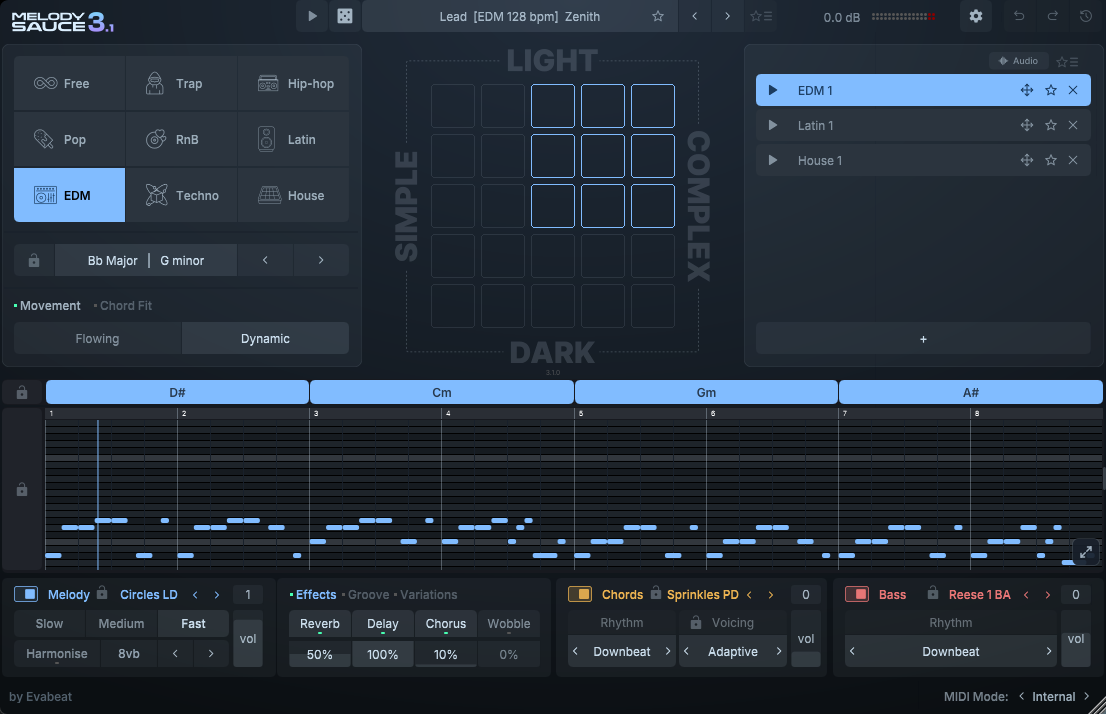Click the key lock icon beside Bb Major

34,260
